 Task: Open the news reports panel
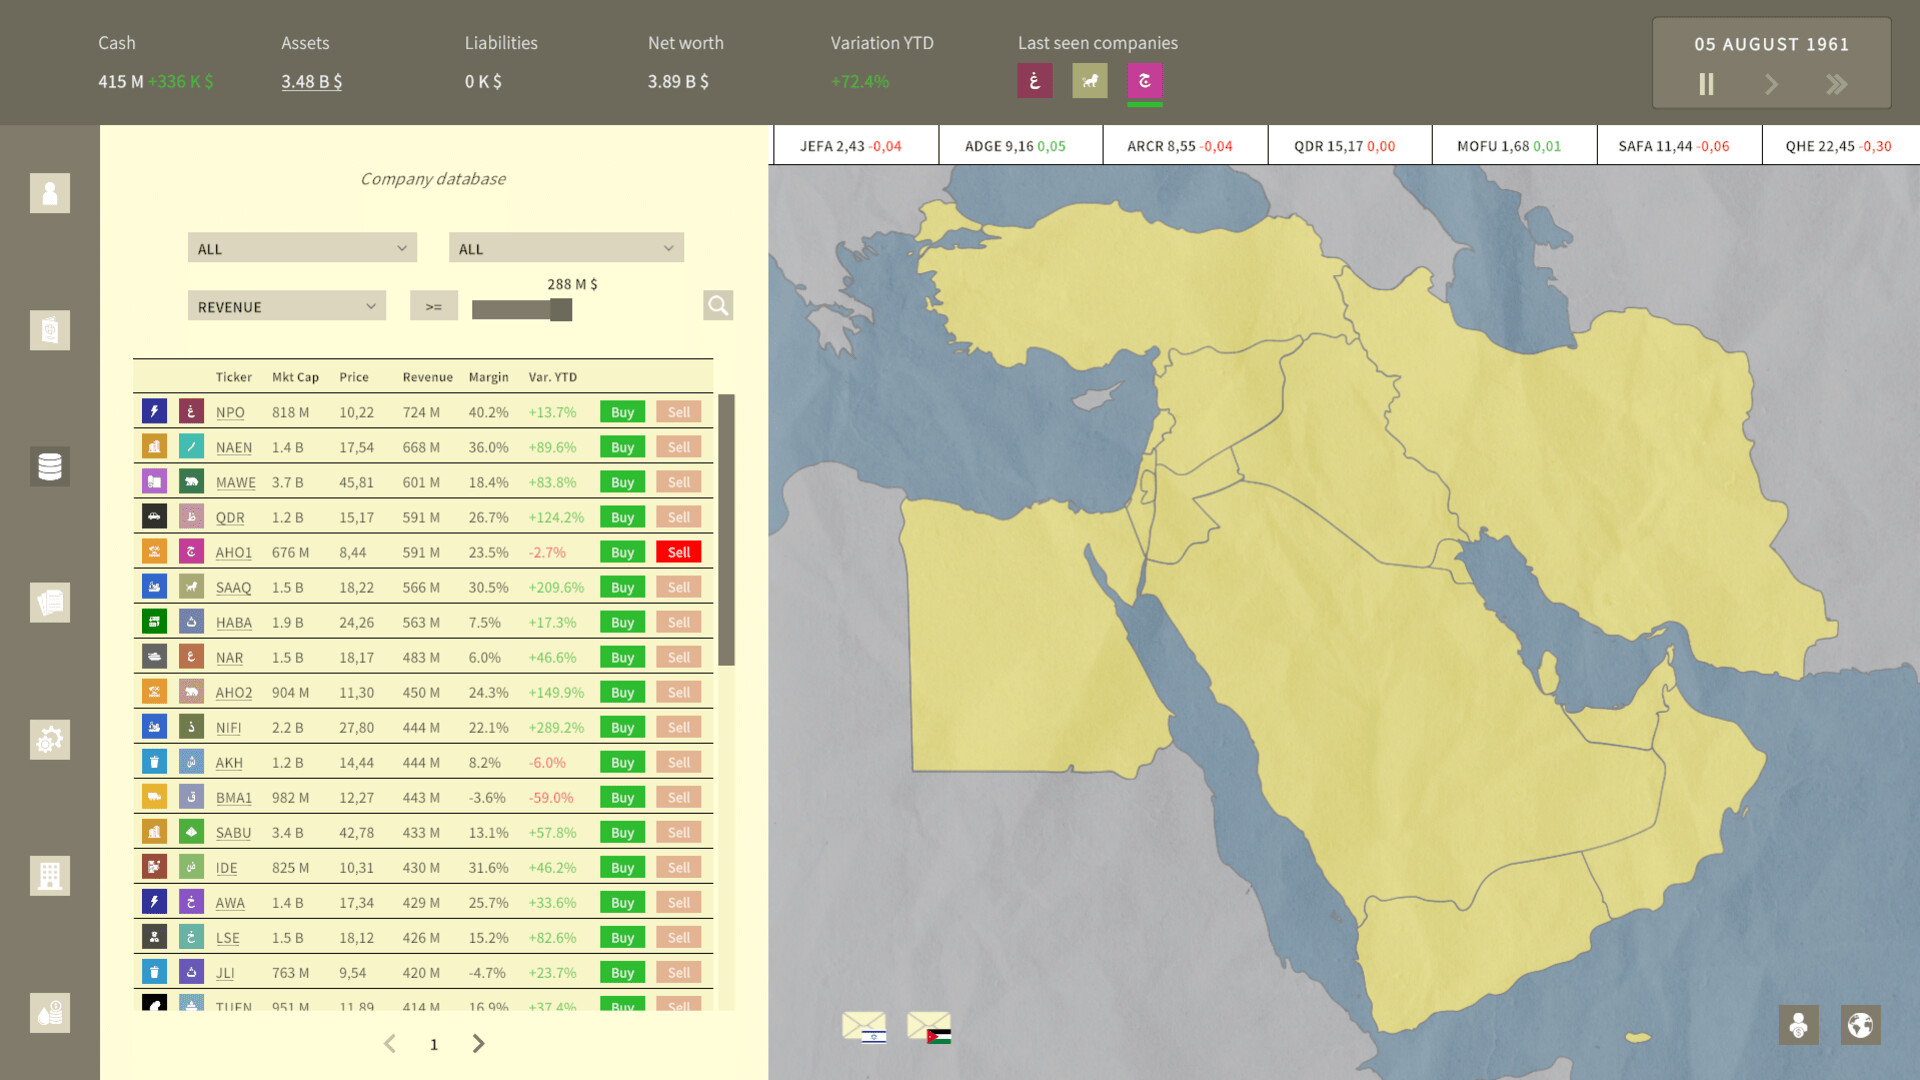[x=49, y=602]
